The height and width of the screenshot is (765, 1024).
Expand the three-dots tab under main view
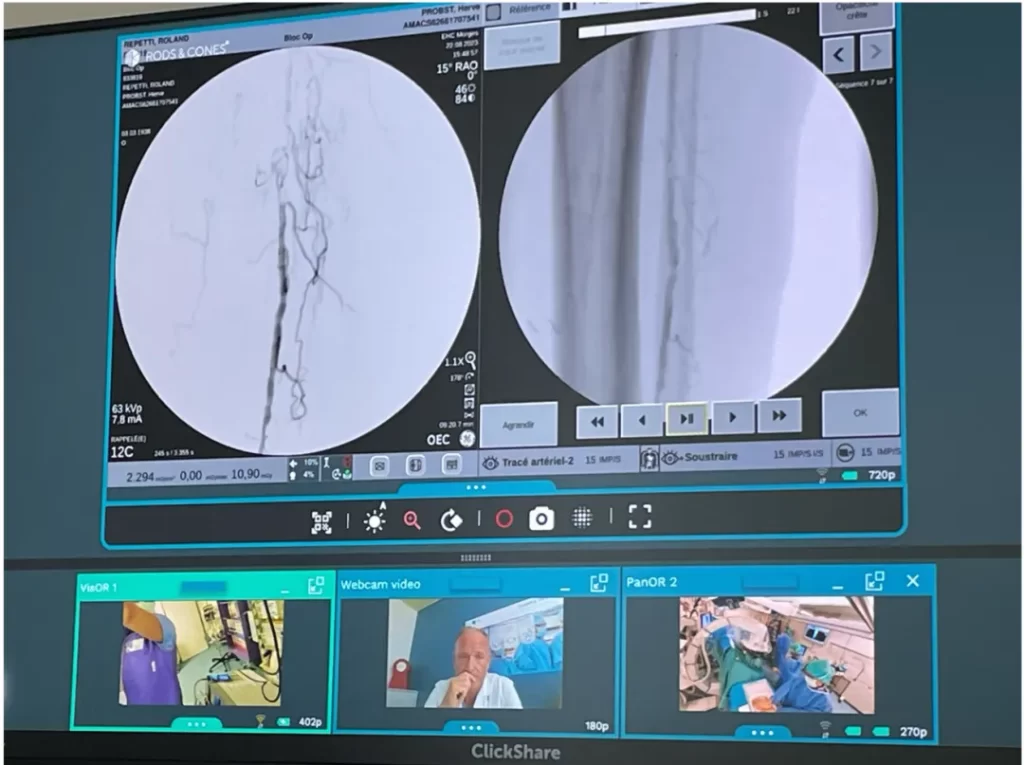(x=476, y=487)
